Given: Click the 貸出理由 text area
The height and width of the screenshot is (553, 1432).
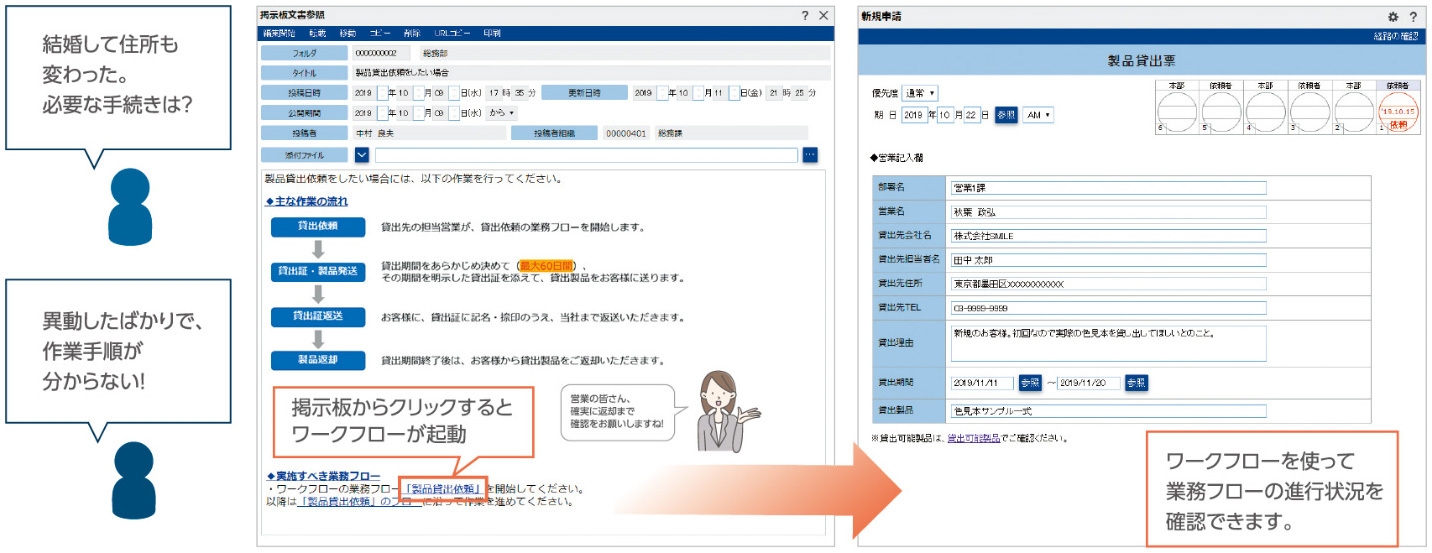Looking at the screenshot, I should (x=1108, y=343).
